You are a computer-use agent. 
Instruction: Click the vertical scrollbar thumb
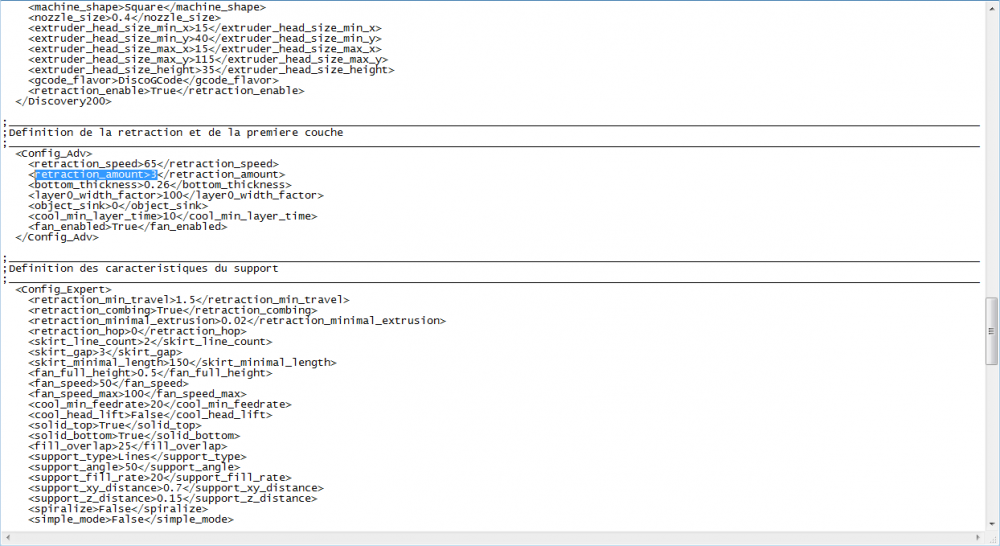[991, 331]
